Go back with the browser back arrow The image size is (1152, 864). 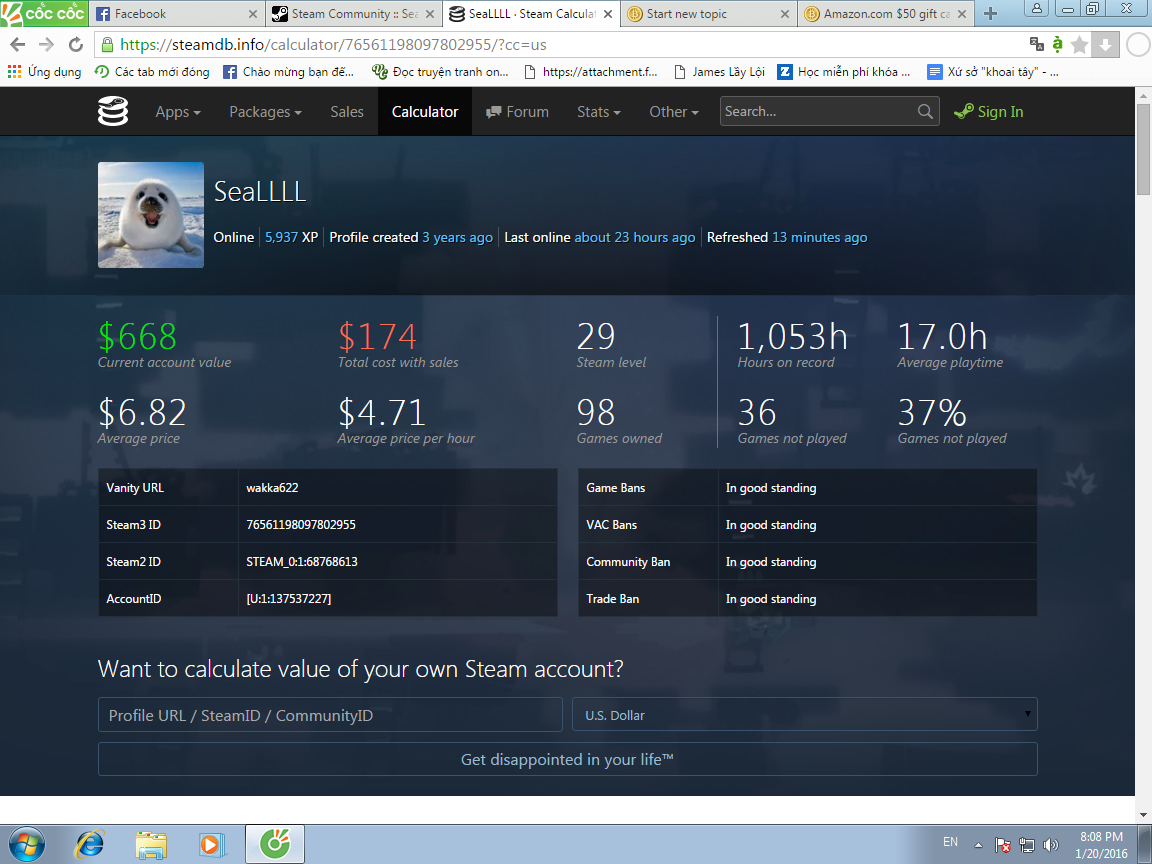click(x=18, y=45)
